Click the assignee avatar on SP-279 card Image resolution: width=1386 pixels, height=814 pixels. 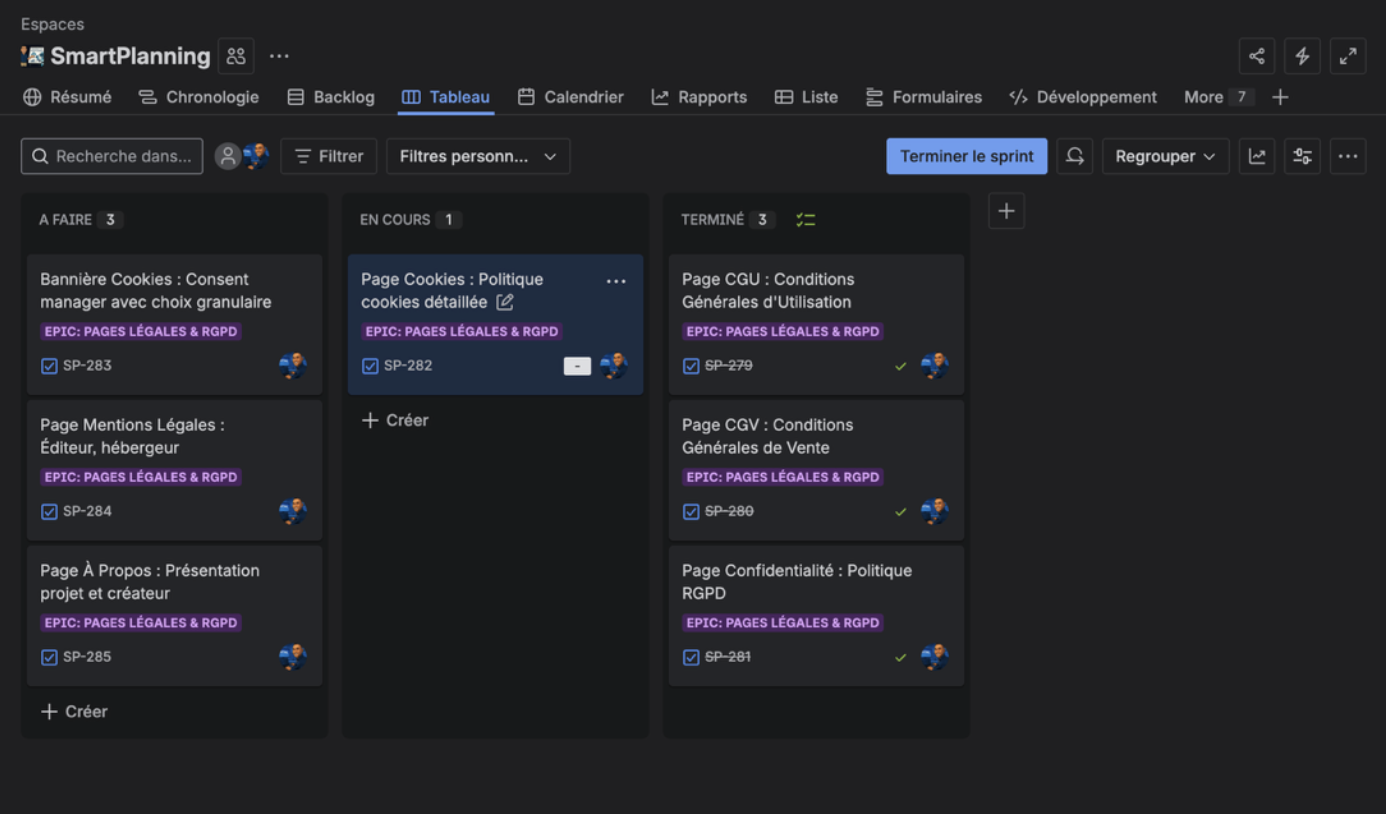(935, 366)
